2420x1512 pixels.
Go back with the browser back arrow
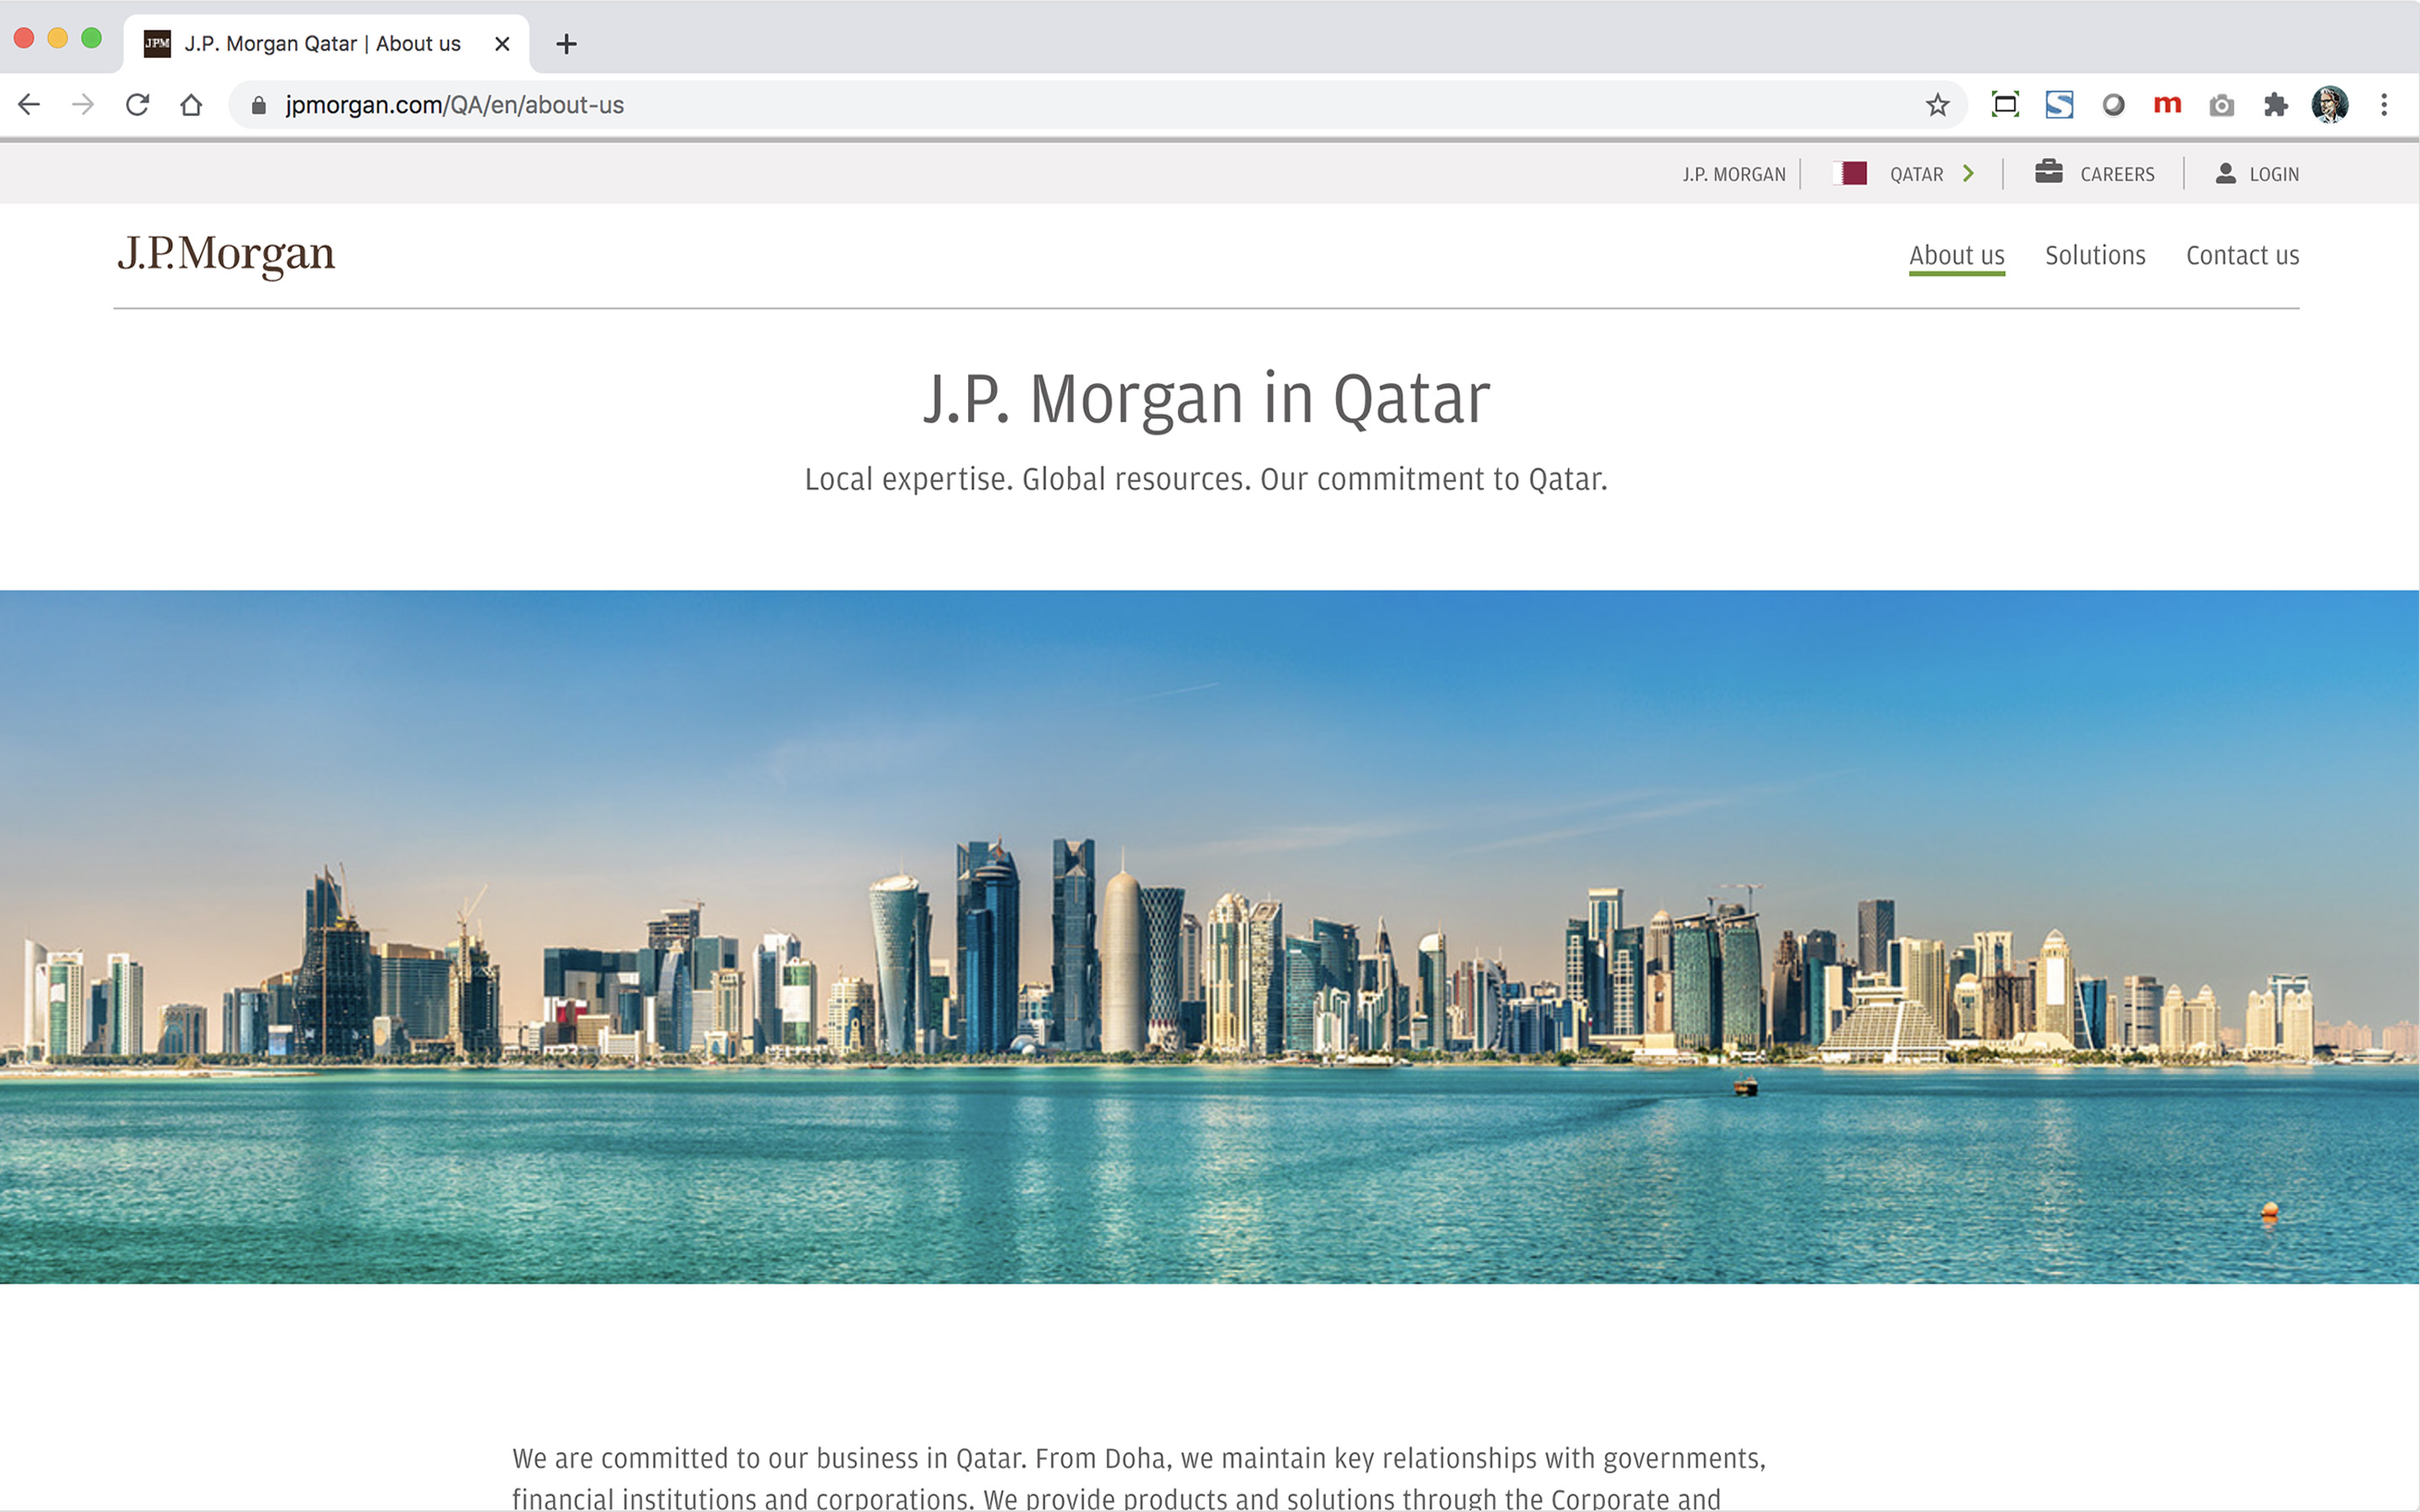[29, 104]
